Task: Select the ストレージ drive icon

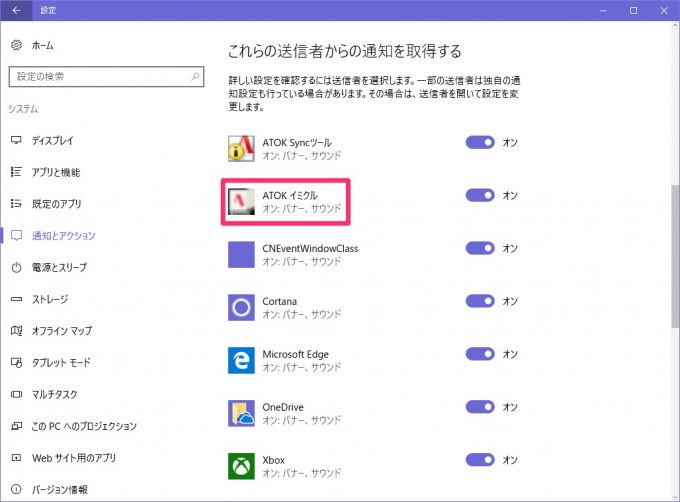Action: pos(16,299)
